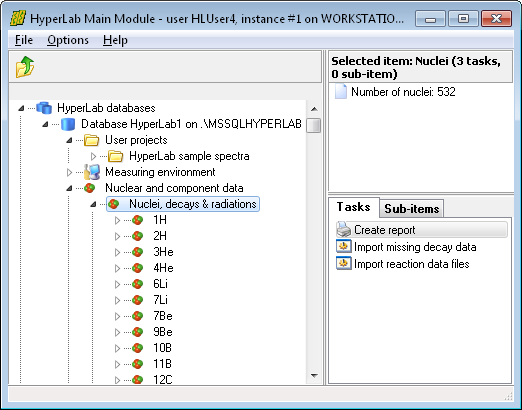
Task: Click the blue Database HyperLab1 cylinder icon
Action: pos(68,124)
